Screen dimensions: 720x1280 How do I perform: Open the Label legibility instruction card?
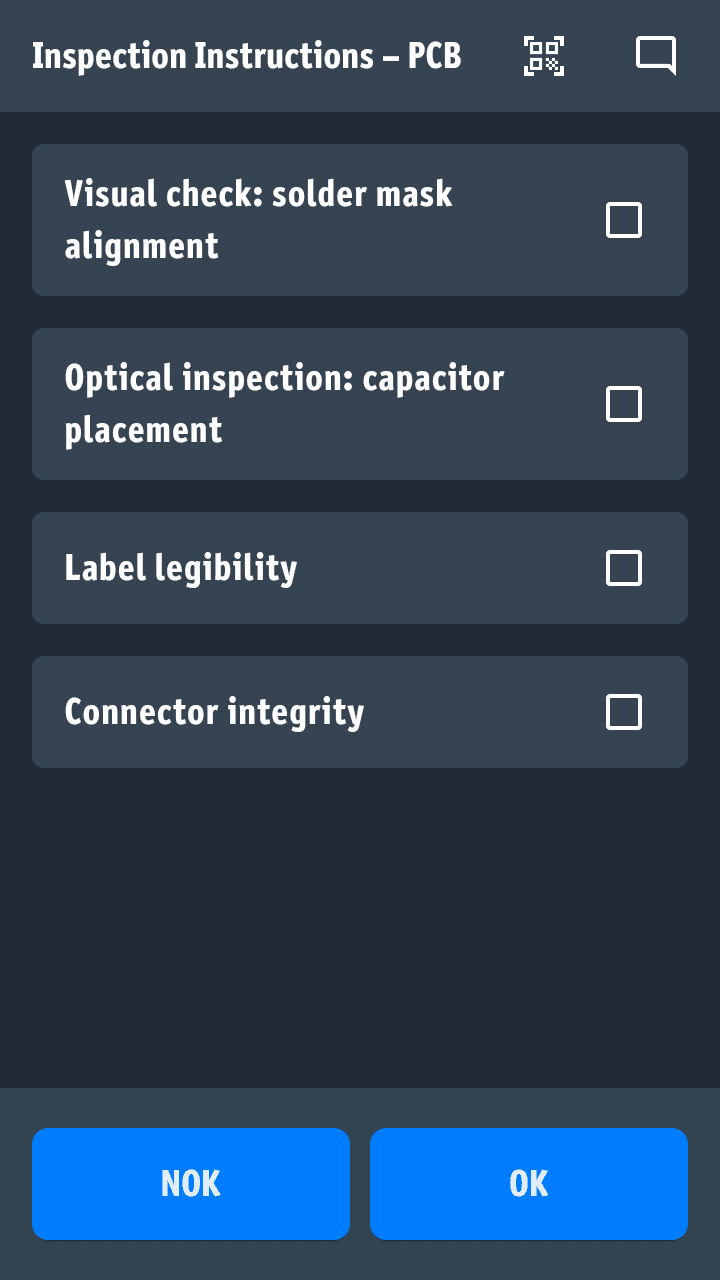(300, 568)
